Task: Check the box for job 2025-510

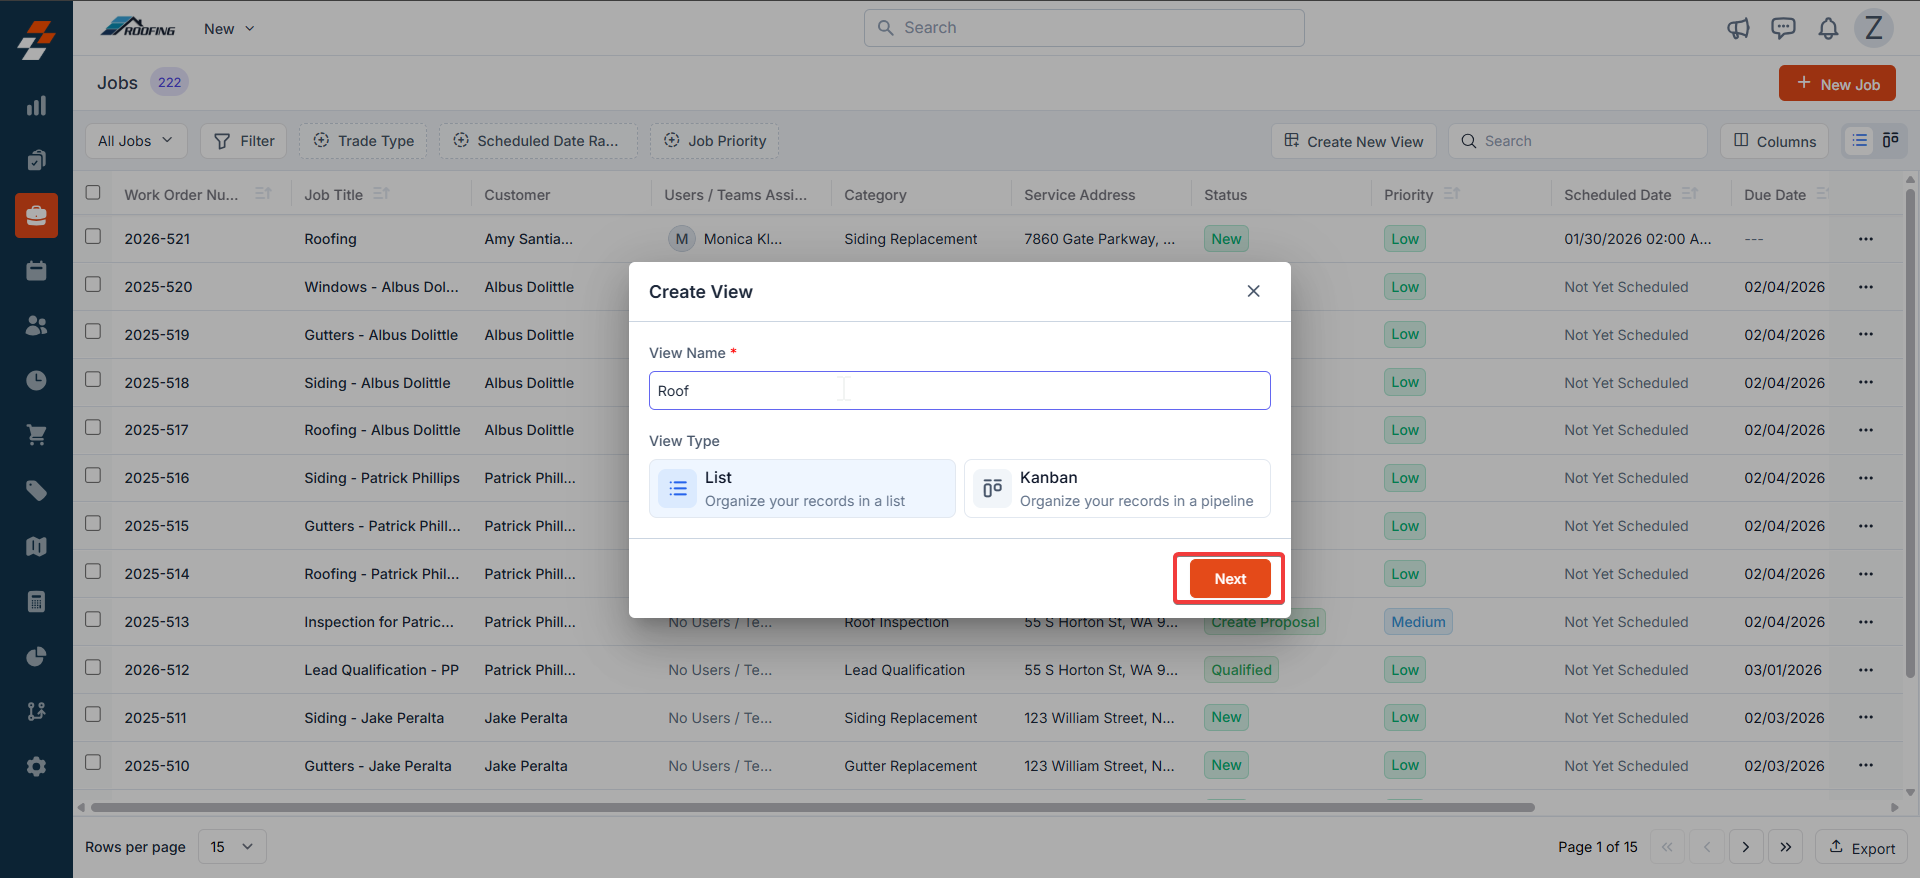Action: (93, 763)
